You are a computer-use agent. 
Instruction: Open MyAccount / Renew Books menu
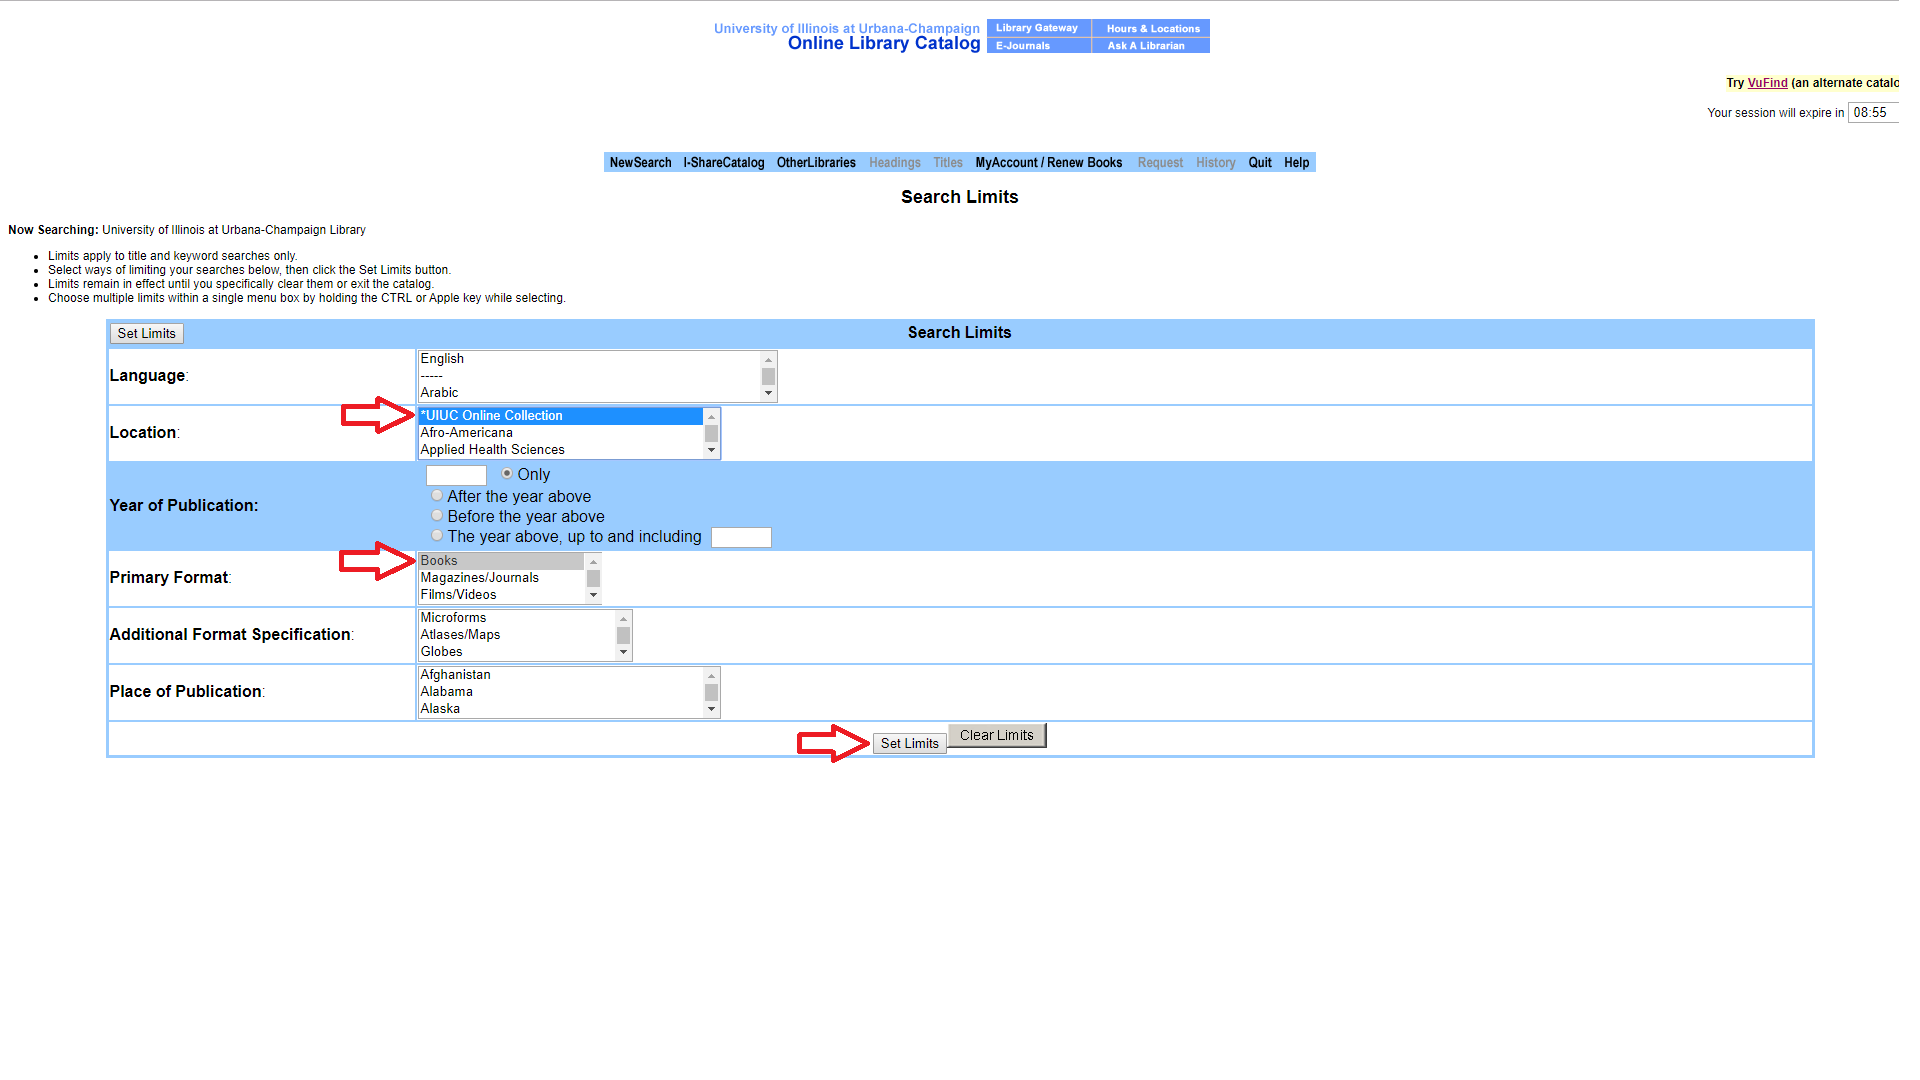pos(1048,163)
